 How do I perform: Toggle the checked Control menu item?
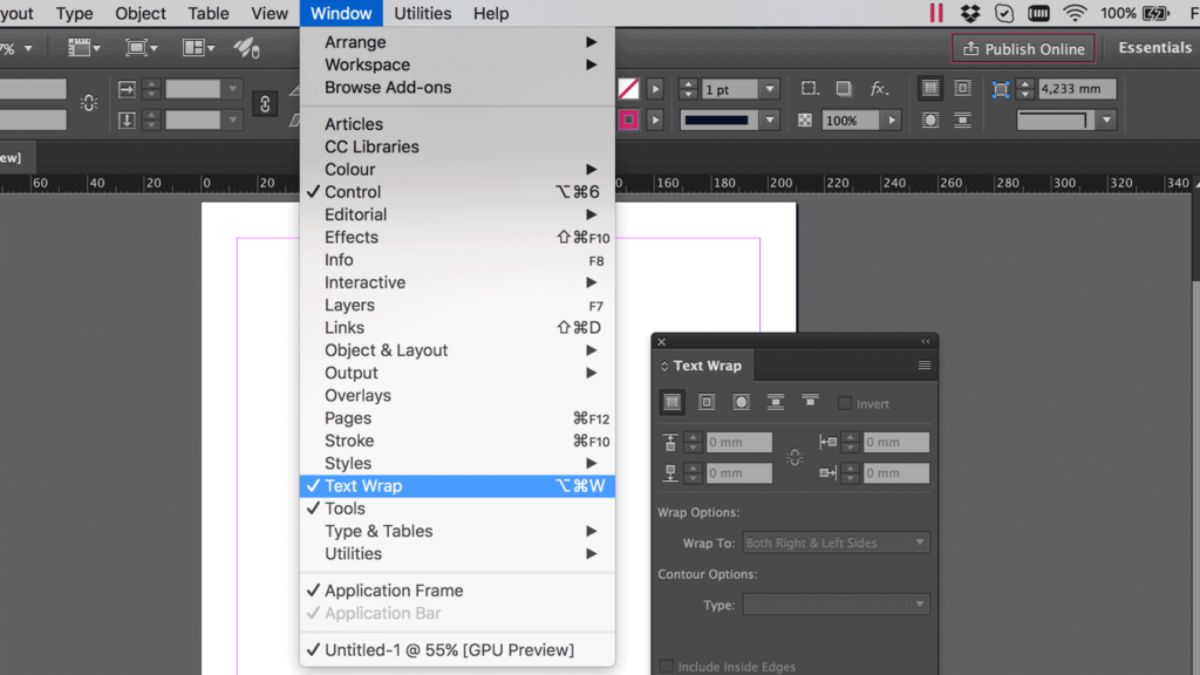(x=457, y=192)
